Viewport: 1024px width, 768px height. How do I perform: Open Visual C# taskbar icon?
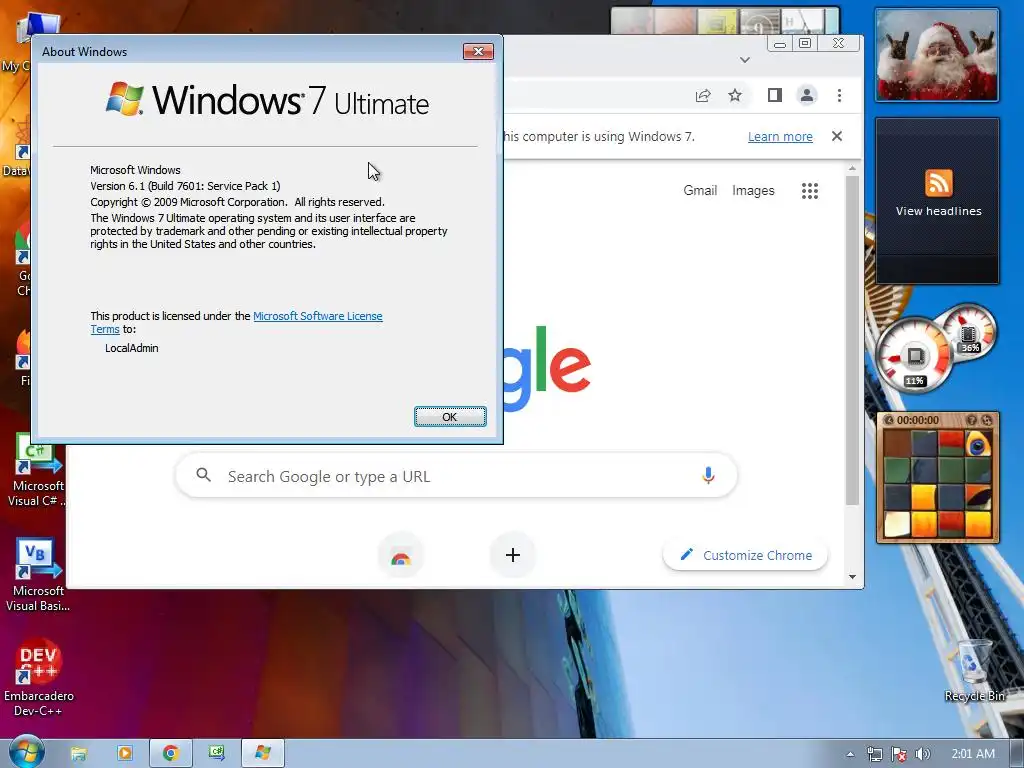[216, 753]
